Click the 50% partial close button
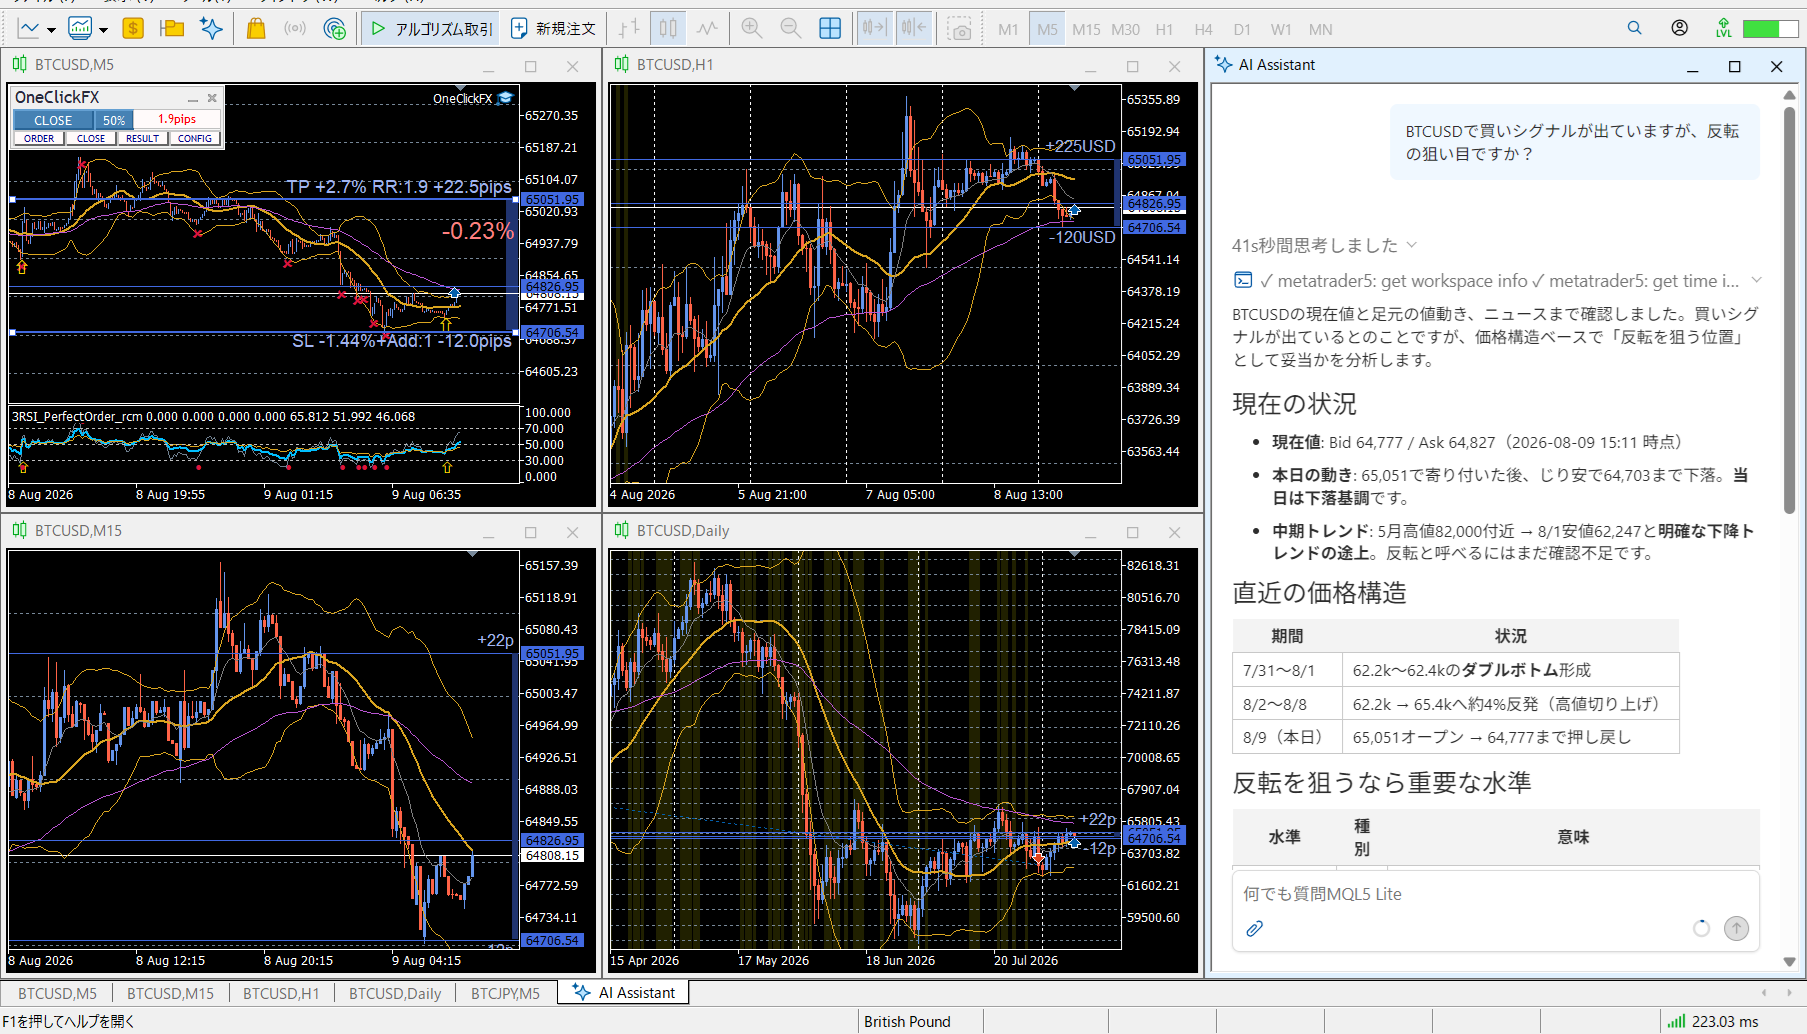1807x1034 pixels. click(114, 120)
